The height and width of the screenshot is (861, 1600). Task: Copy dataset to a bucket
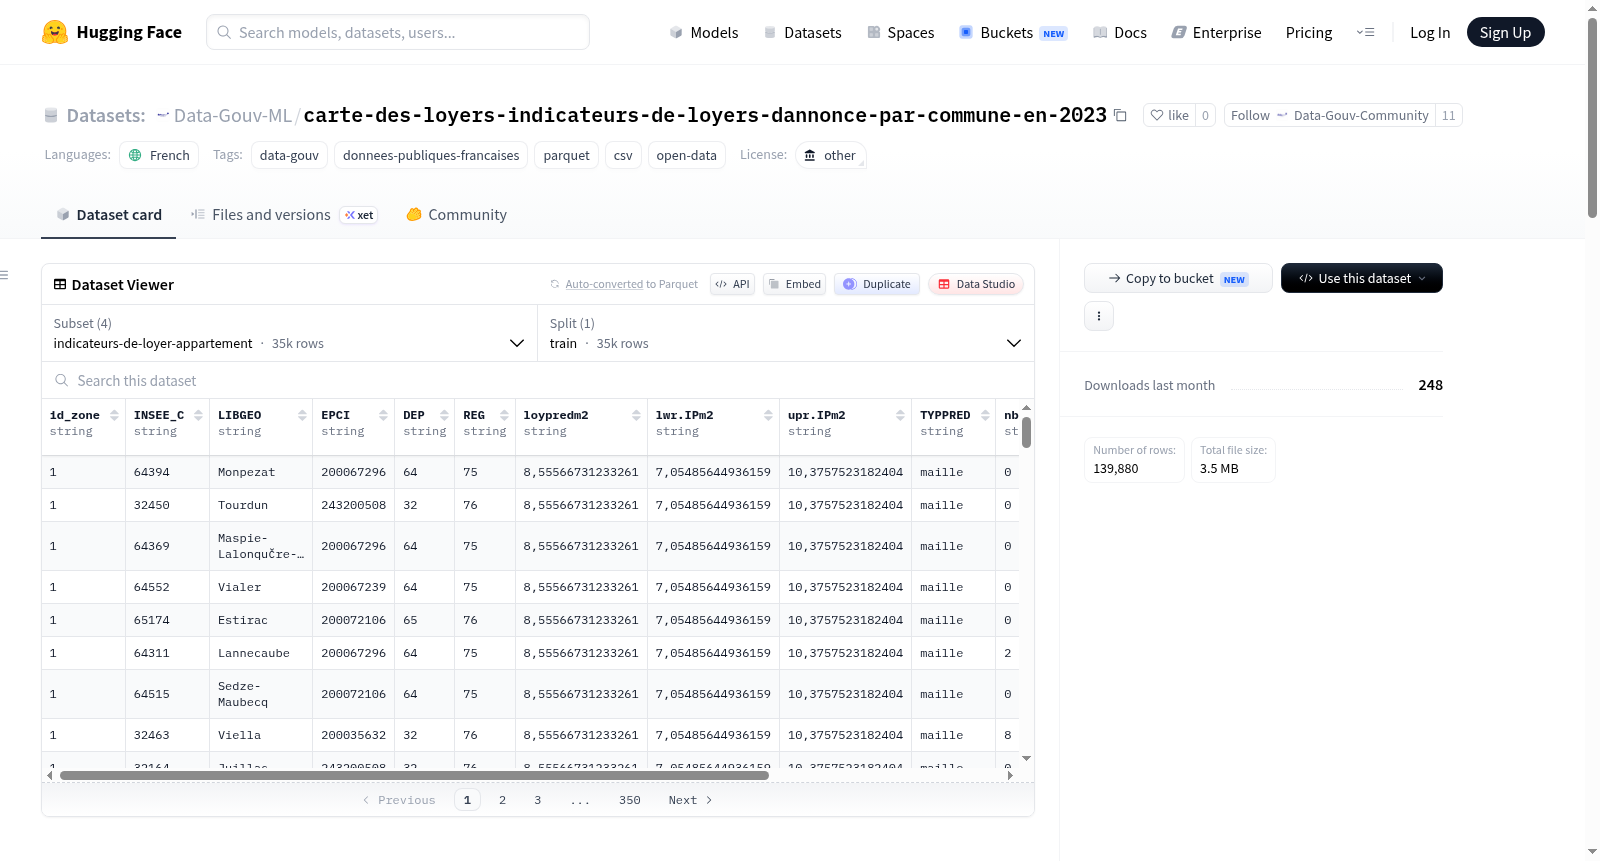click(1178, 278)
